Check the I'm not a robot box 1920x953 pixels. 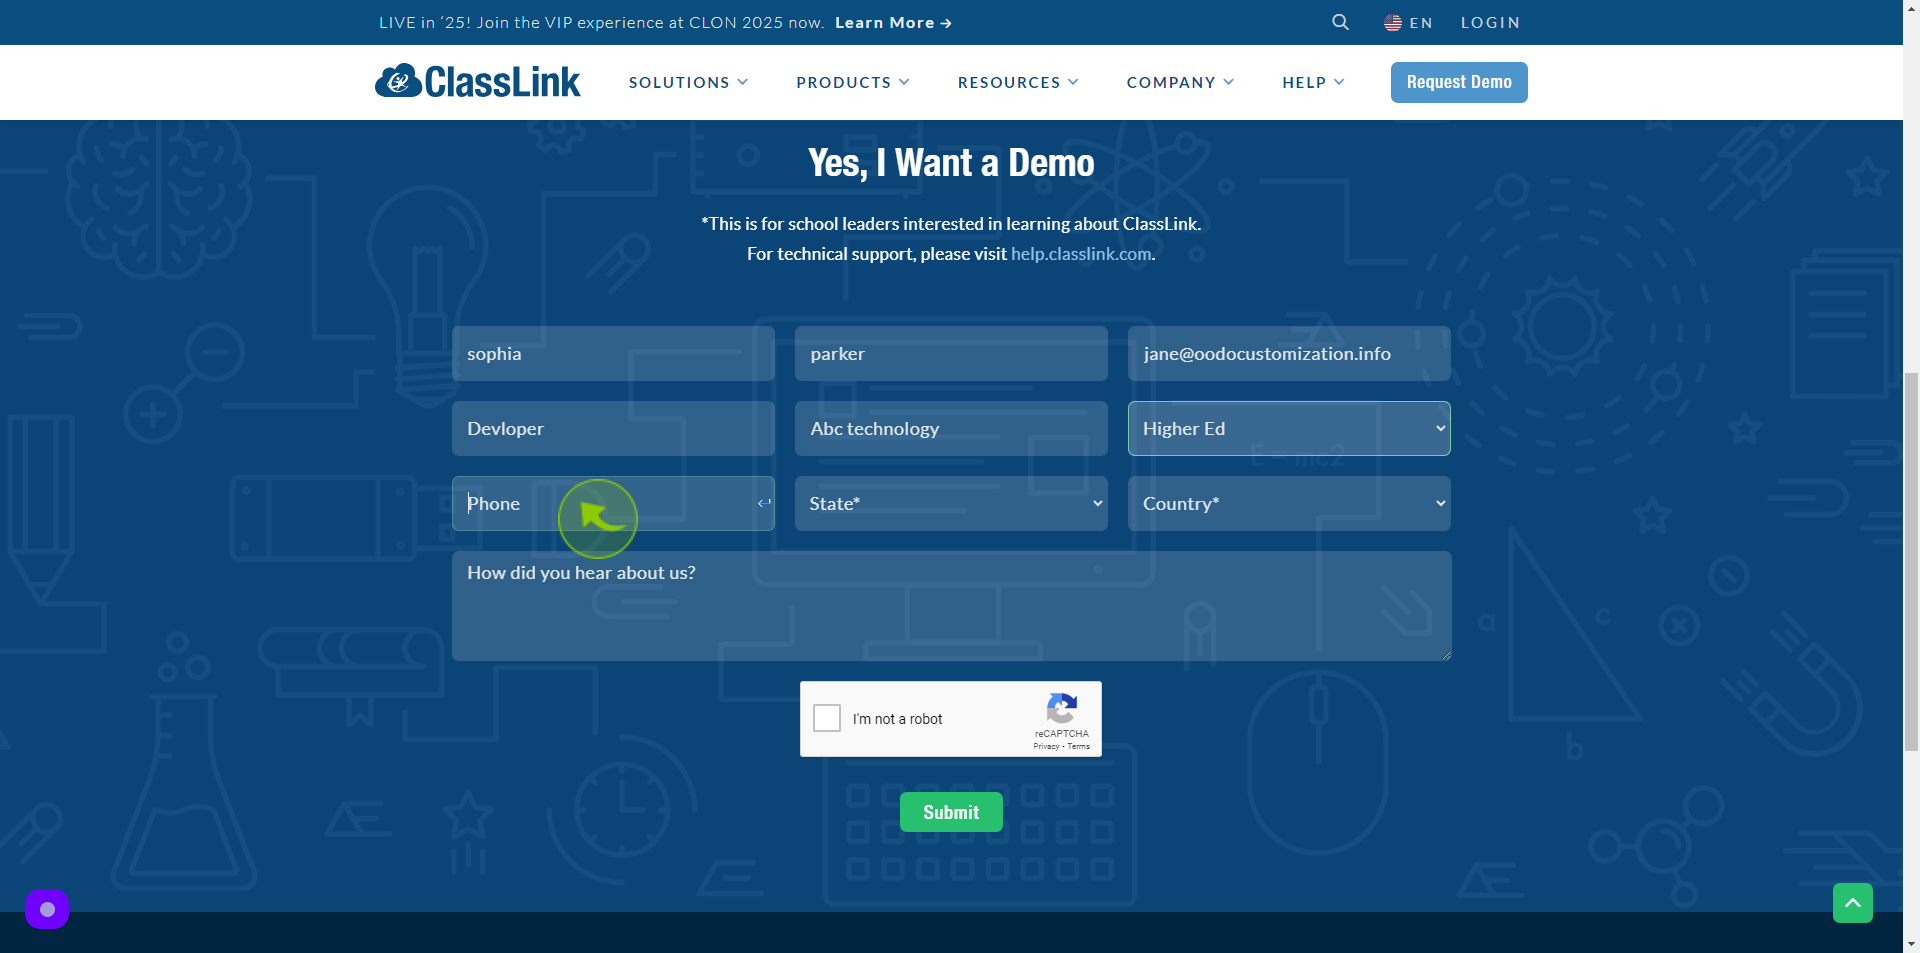point(827,718)
